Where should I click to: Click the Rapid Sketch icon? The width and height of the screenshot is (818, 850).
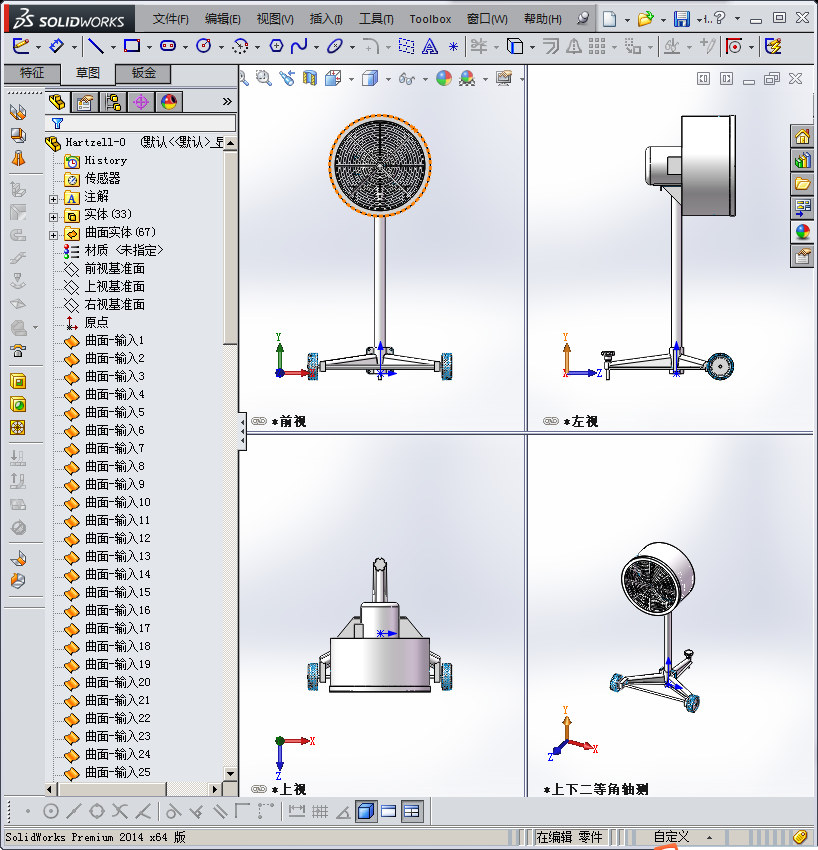pos(773,47)
